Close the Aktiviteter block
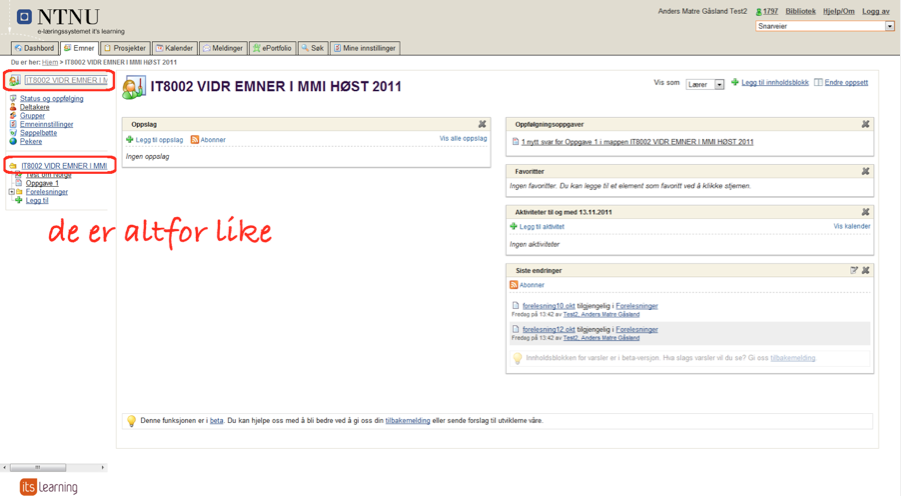Viewport: 901px width, 496px height. [x=865, y=212]
